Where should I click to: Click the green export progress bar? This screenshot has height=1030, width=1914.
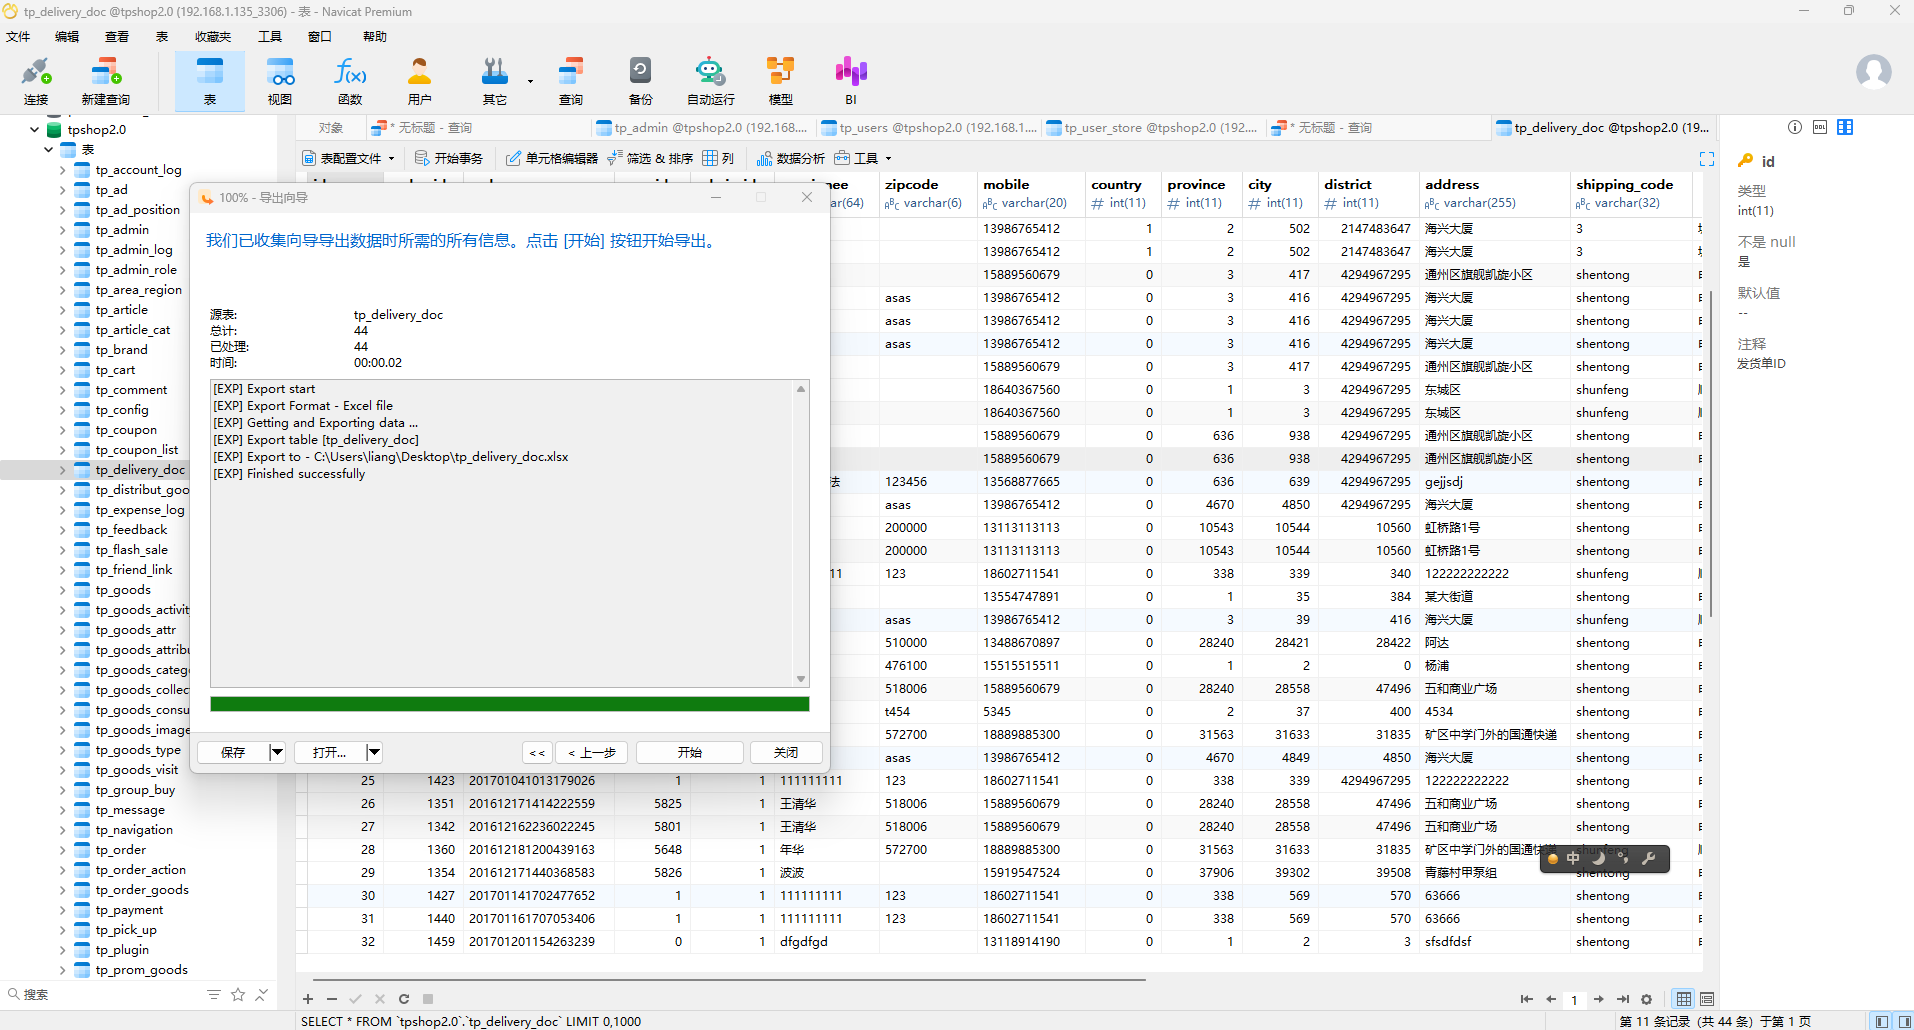(x=510, y=704)
